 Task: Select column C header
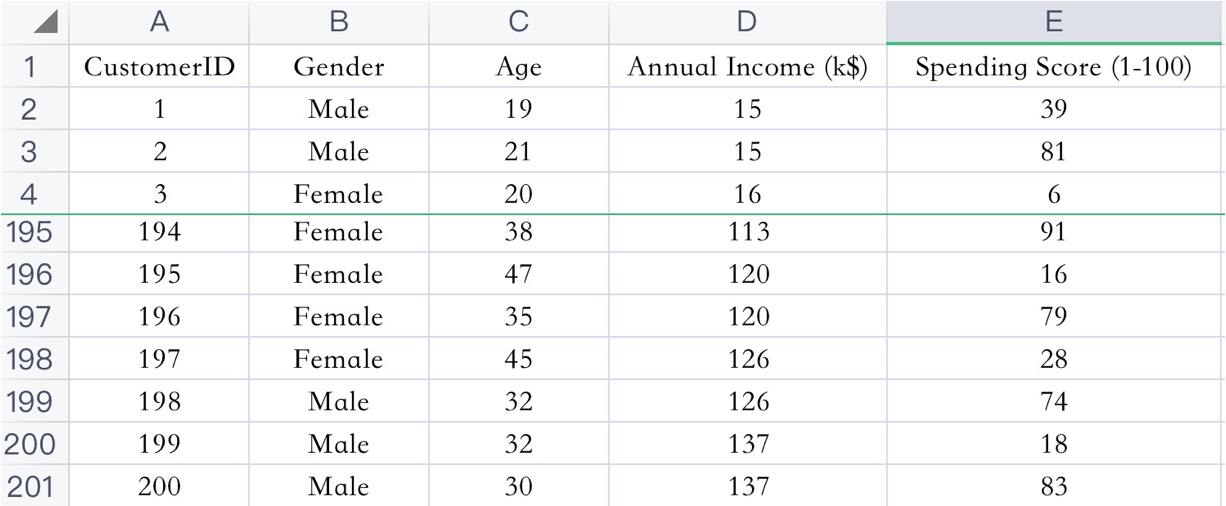519,22
